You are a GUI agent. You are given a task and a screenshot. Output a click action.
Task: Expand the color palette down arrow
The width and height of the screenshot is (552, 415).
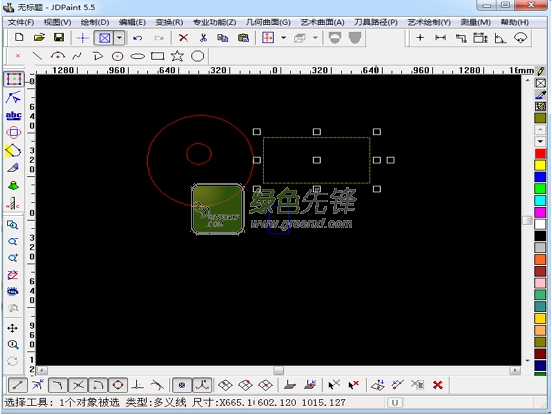[540, 142]
